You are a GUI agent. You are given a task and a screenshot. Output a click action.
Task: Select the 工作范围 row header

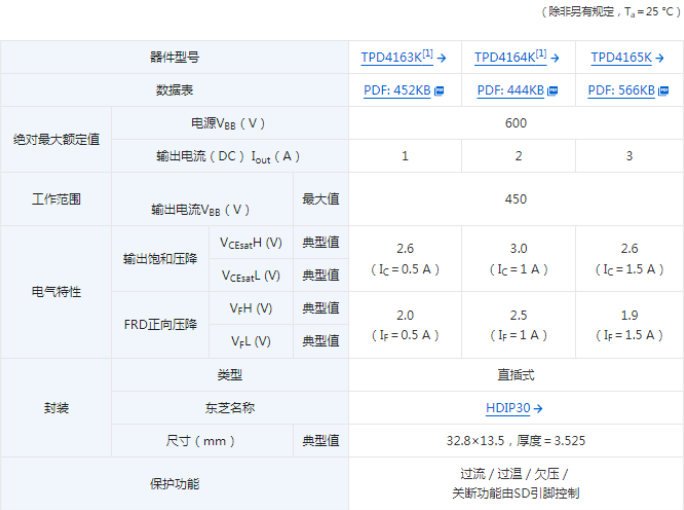tap(56, 199)
